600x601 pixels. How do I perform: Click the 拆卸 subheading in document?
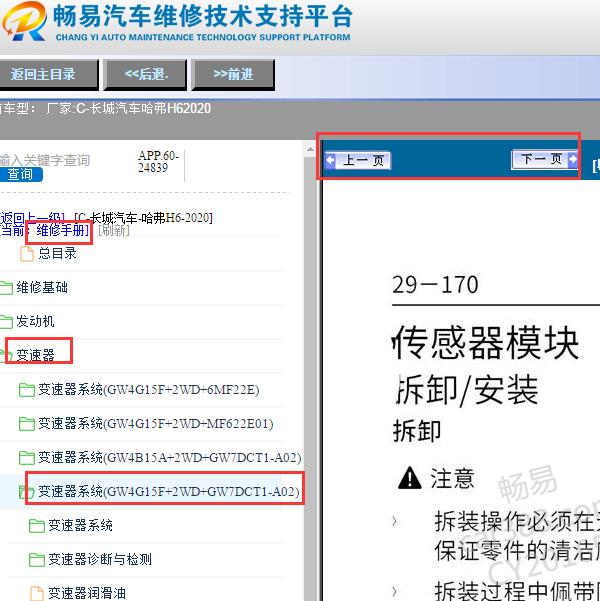(417, 431)
